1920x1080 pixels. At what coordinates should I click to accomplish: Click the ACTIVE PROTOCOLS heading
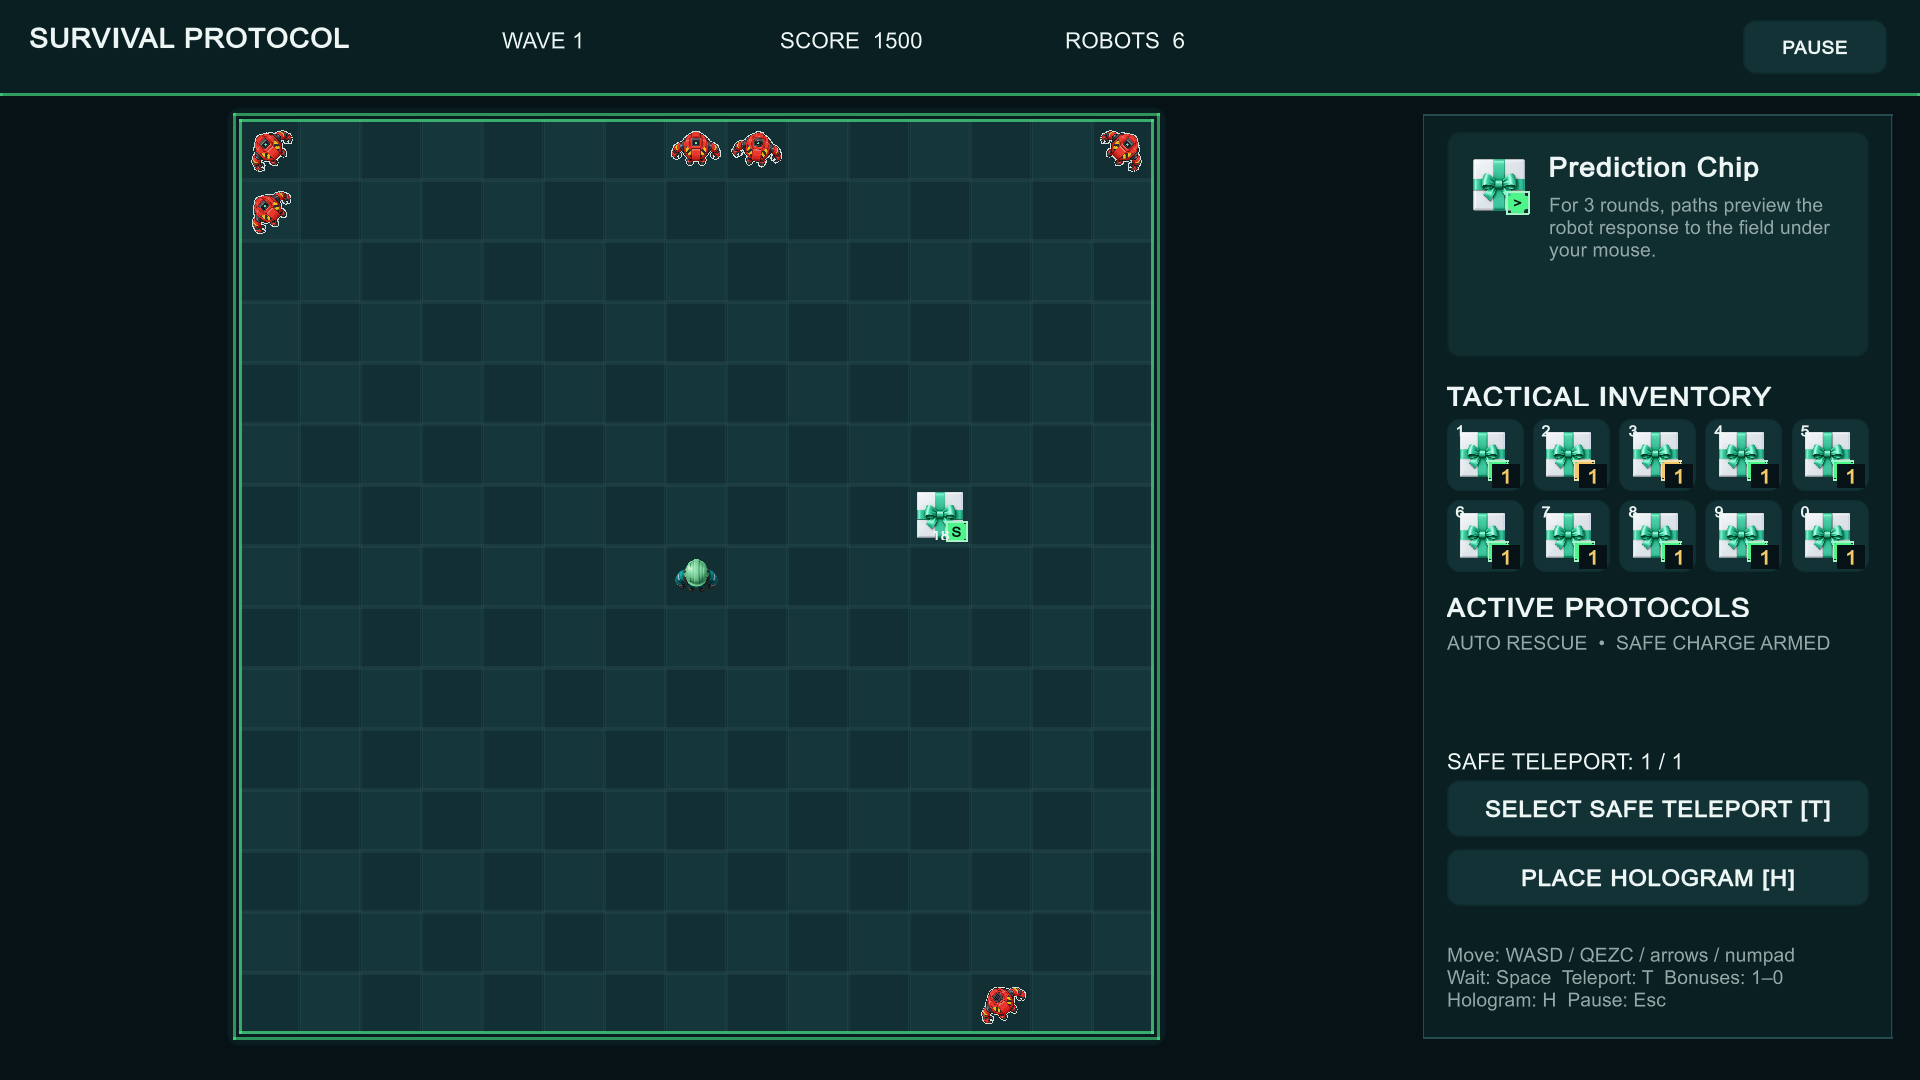pos(1598,608)
